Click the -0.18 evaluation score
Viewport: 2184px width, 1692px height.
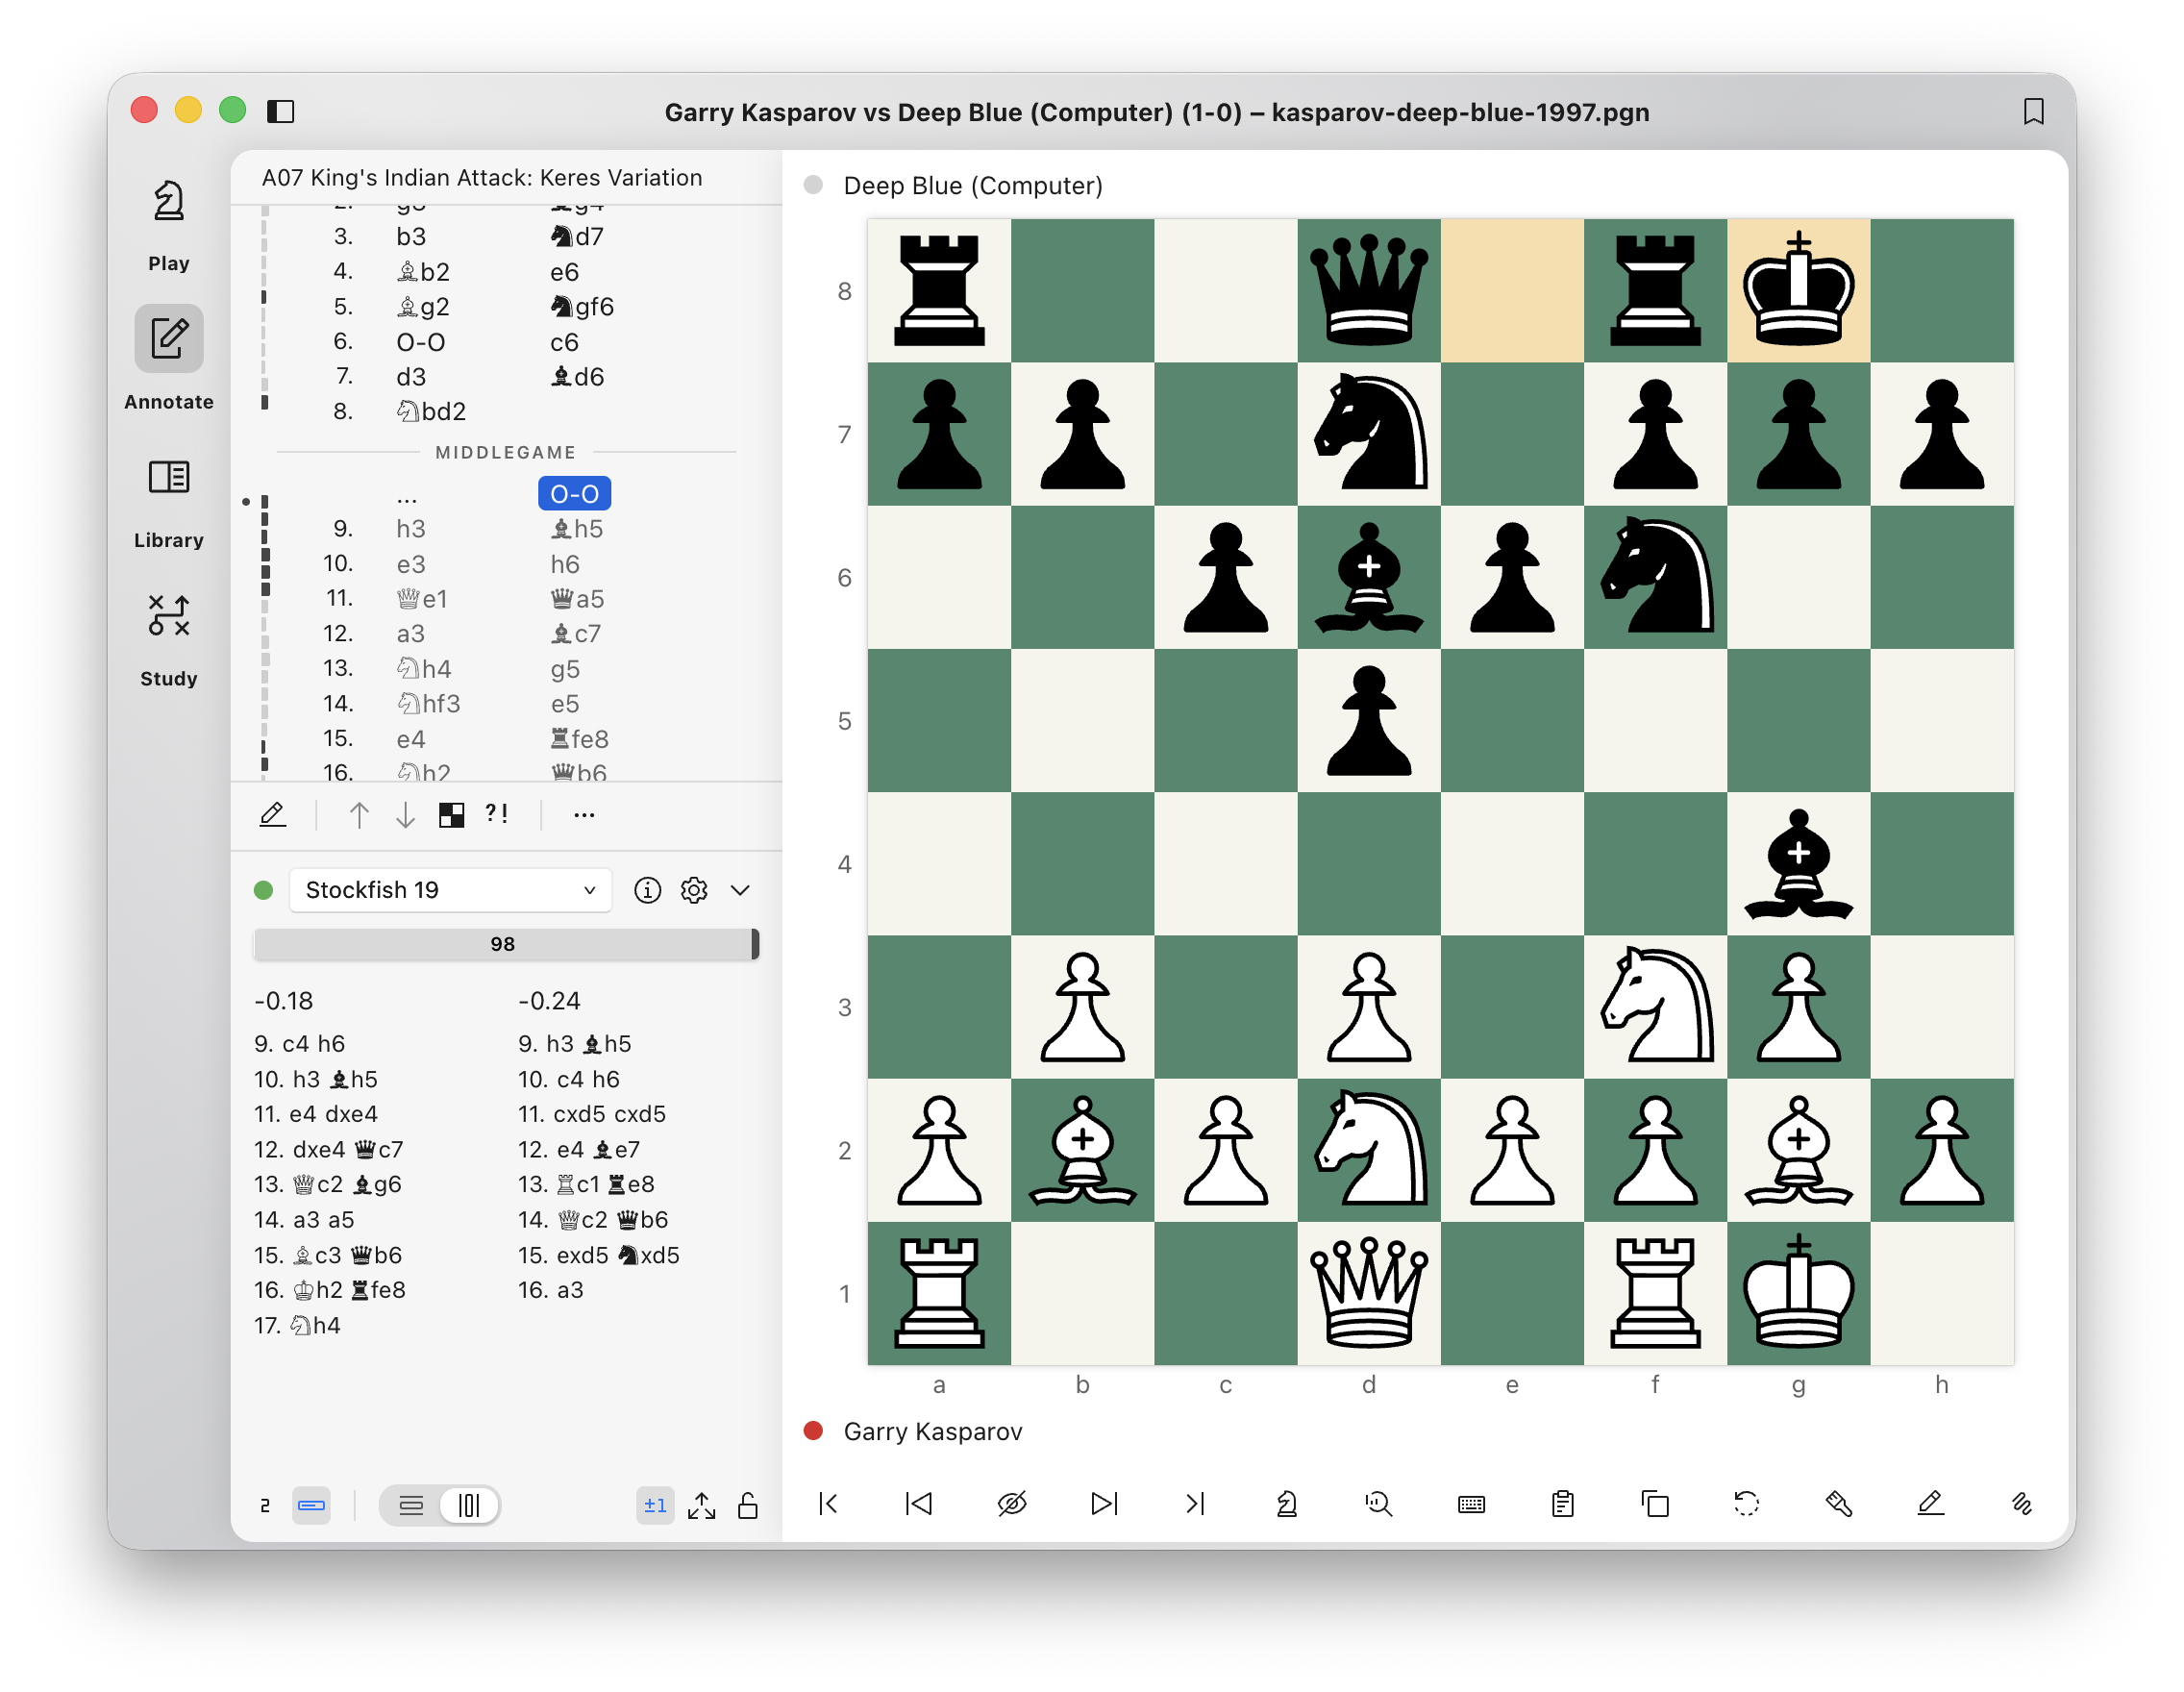284,1001
